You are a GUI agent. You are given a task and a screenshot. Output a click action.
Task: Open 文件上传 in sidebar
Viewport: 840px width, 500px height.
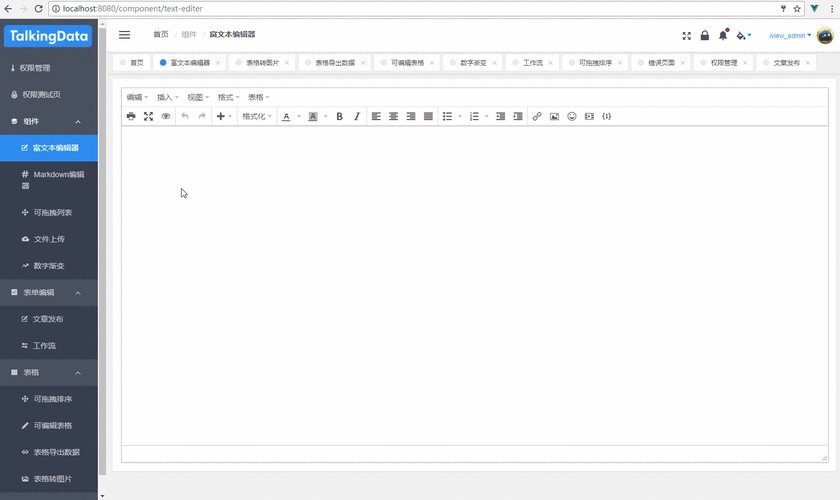[49, 239]
